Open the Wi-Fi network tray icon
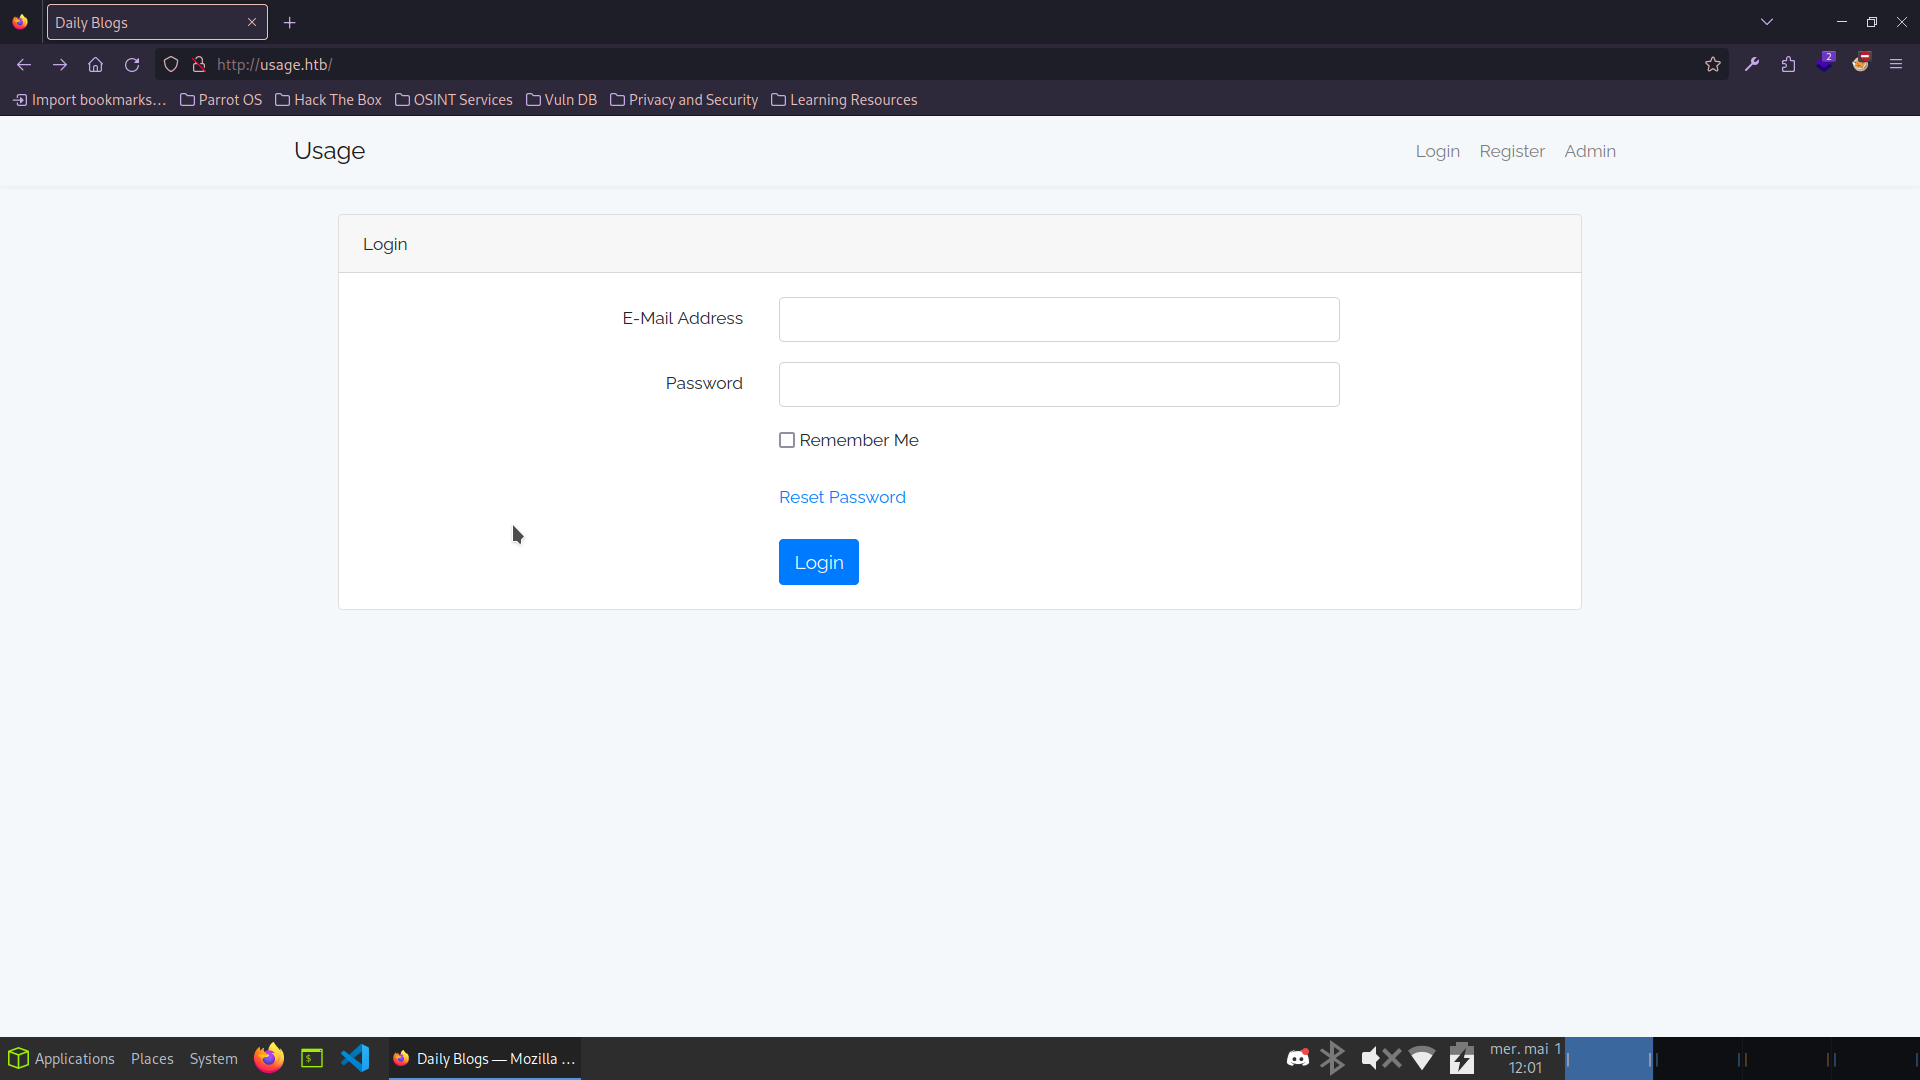1920x1080 pixels. tap(1423, 1058)
